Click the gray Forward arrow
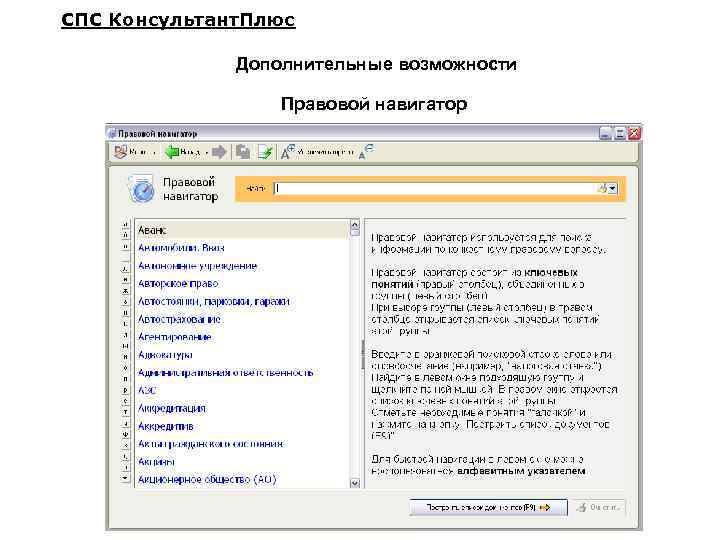Screen dimensions: 720x540 point(219,152)
